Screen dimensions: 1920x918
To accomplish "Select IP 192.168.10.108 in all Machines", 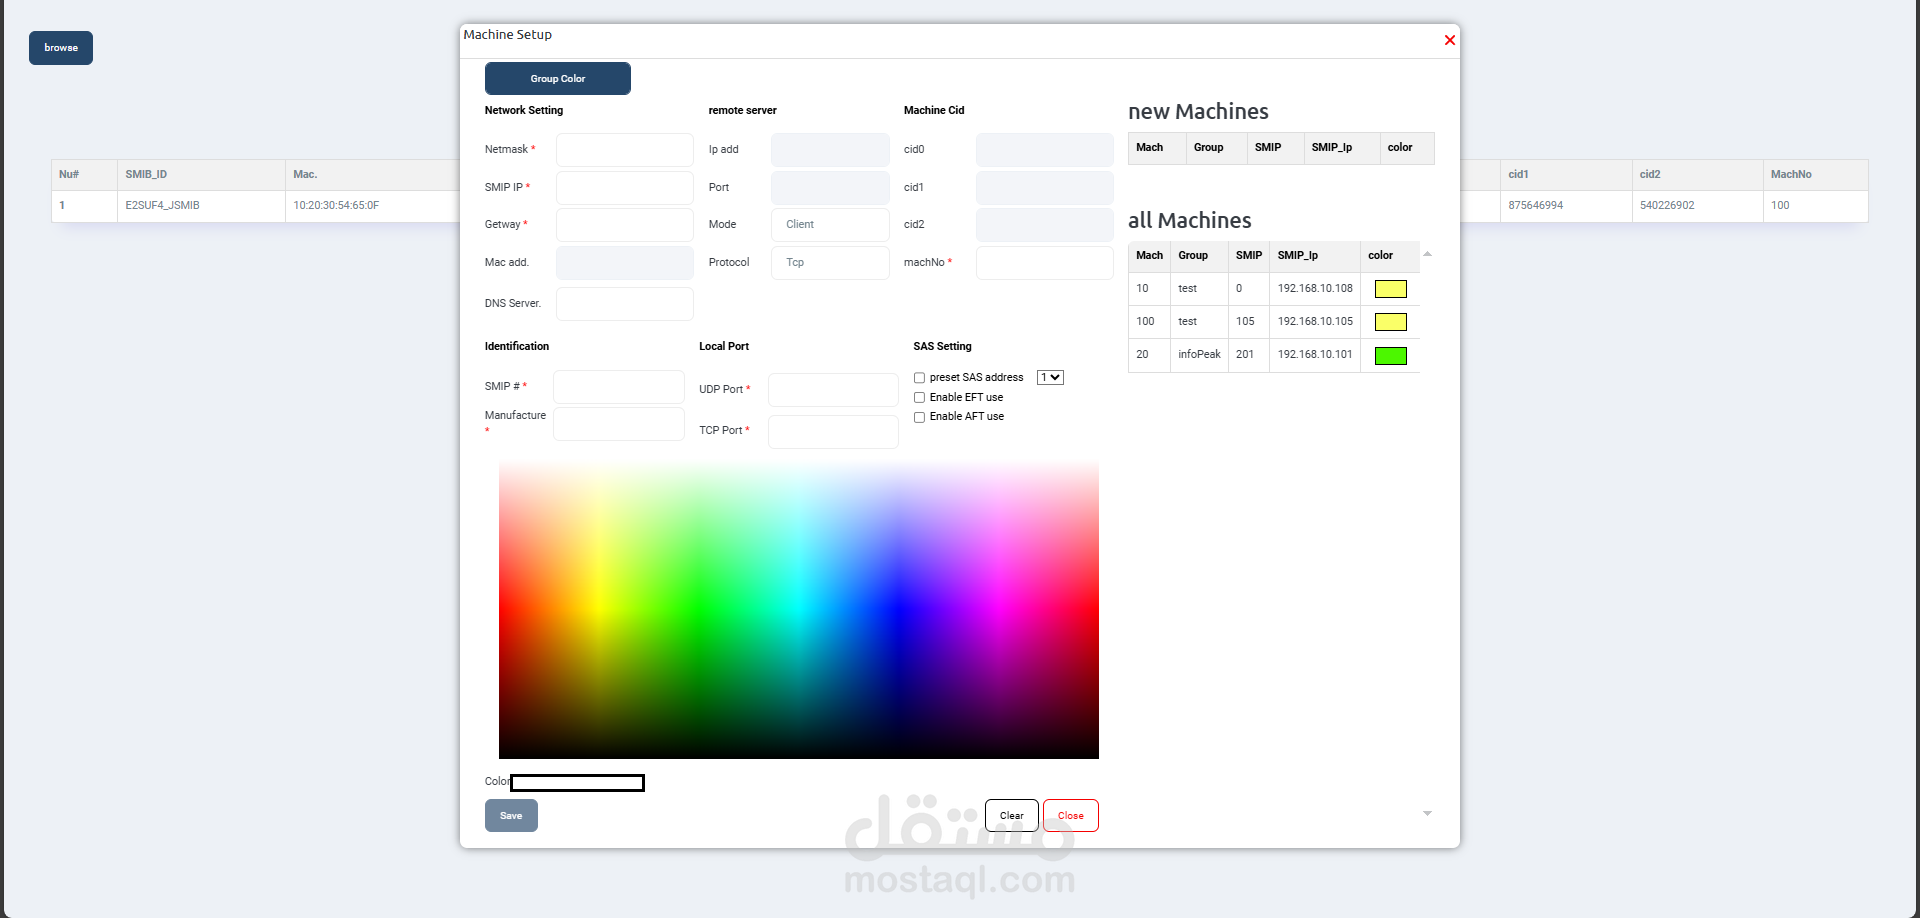I will point(1315,289).
